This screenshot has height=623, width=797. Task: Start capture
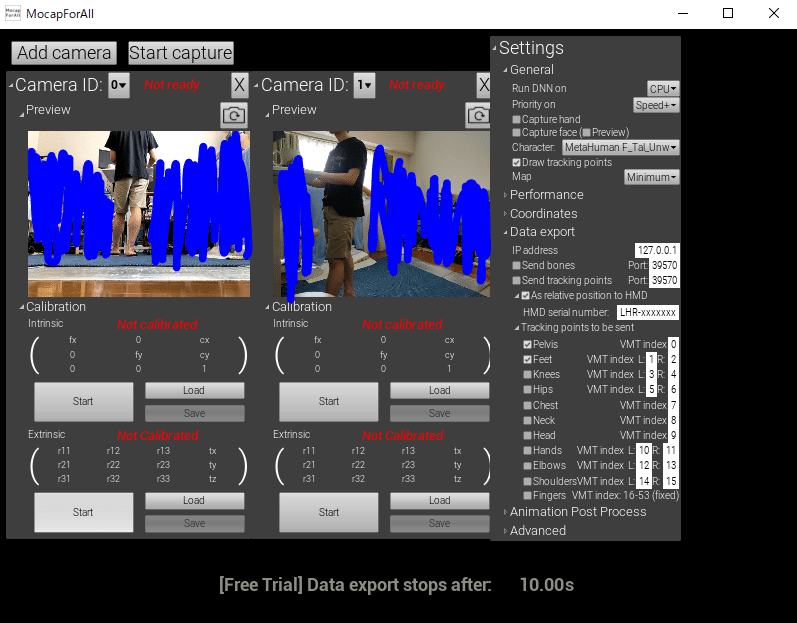[181, 53]
